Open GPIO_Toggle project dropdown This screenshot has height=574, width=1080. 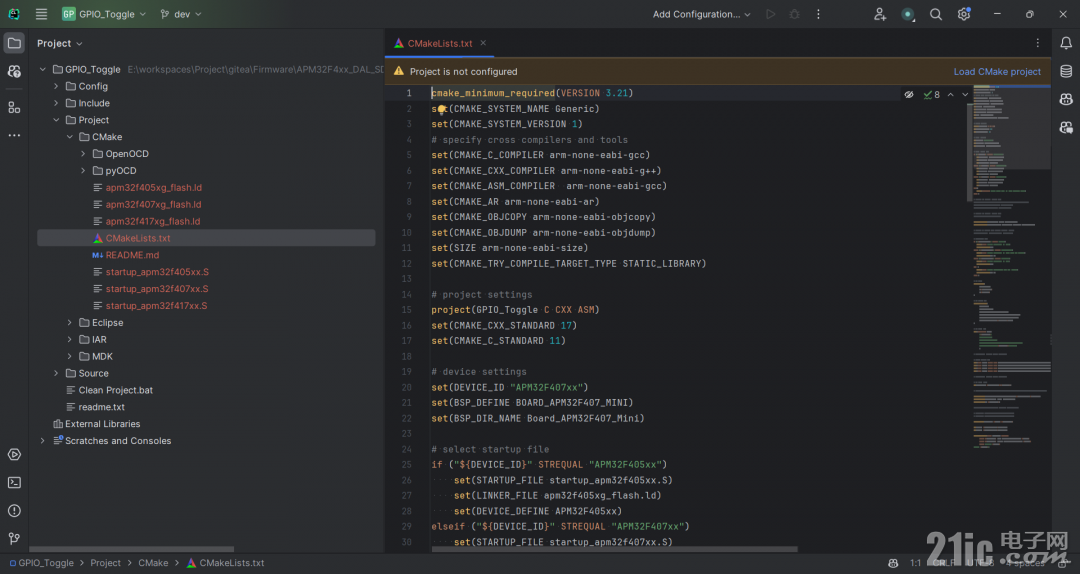103,14
